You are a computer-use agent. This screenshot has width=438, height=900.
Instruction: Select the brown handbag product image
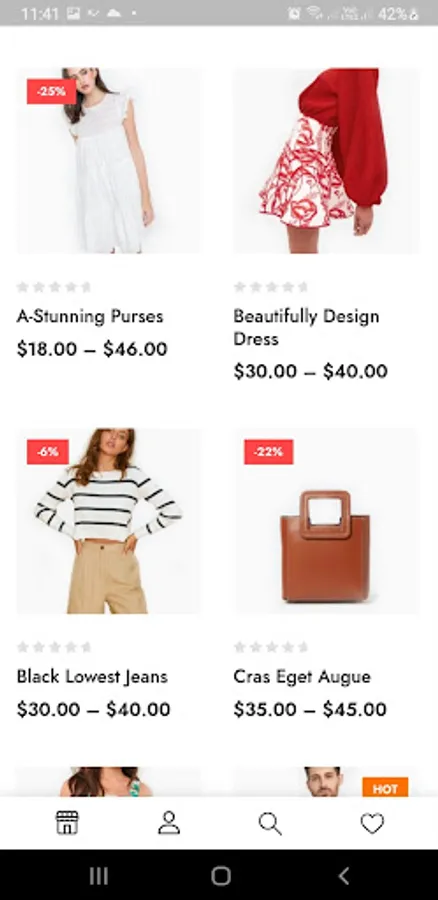coord(326,521)
